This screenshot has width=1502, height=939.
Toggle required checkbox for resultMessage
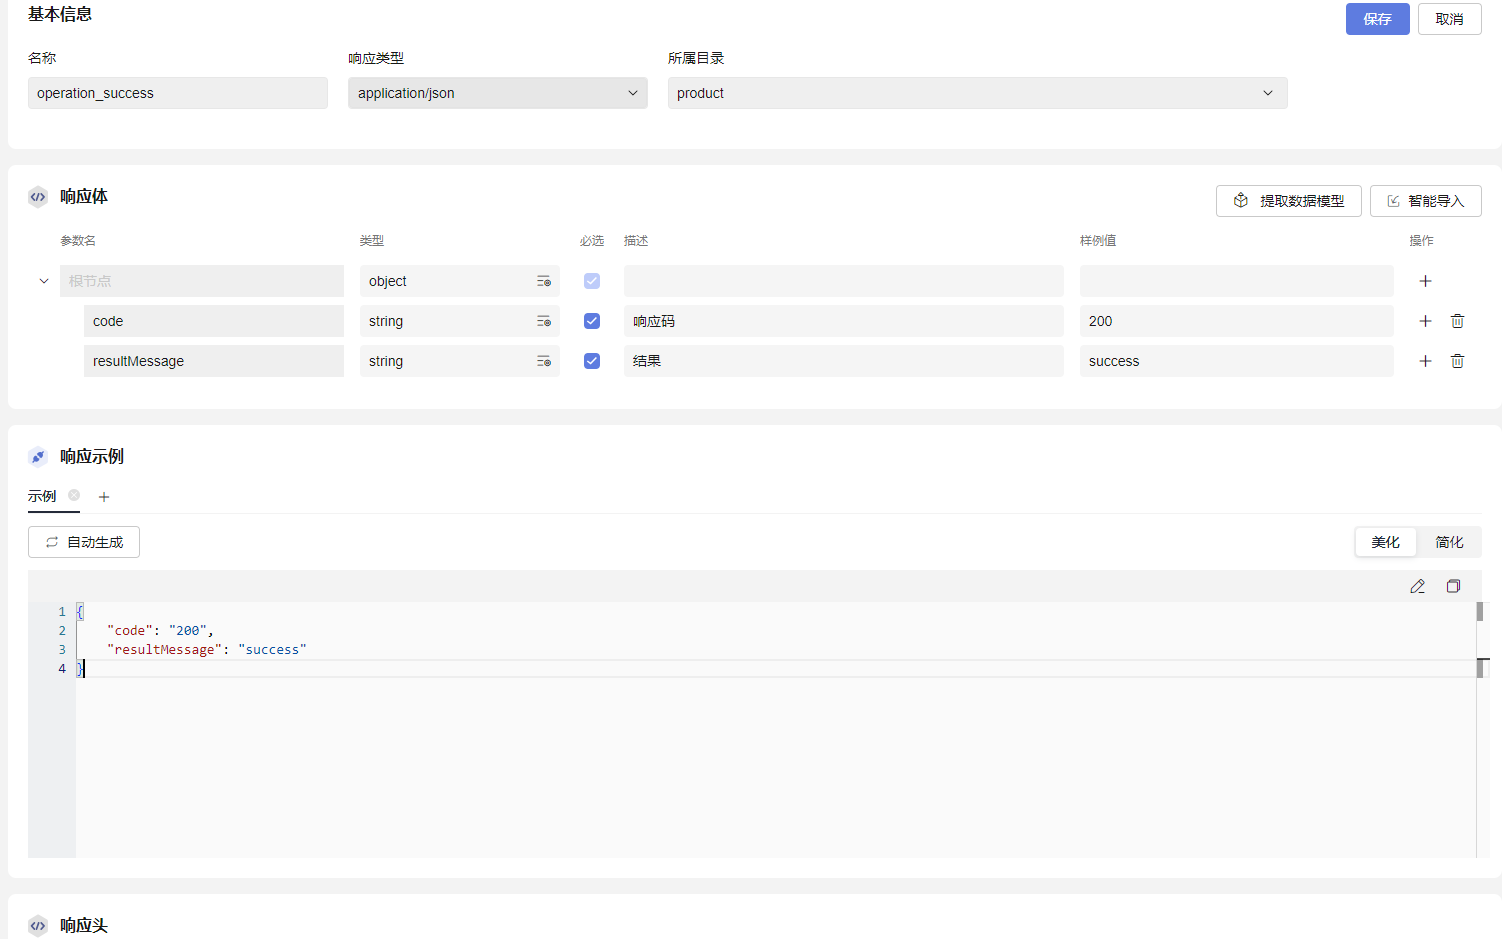point(592,361)
